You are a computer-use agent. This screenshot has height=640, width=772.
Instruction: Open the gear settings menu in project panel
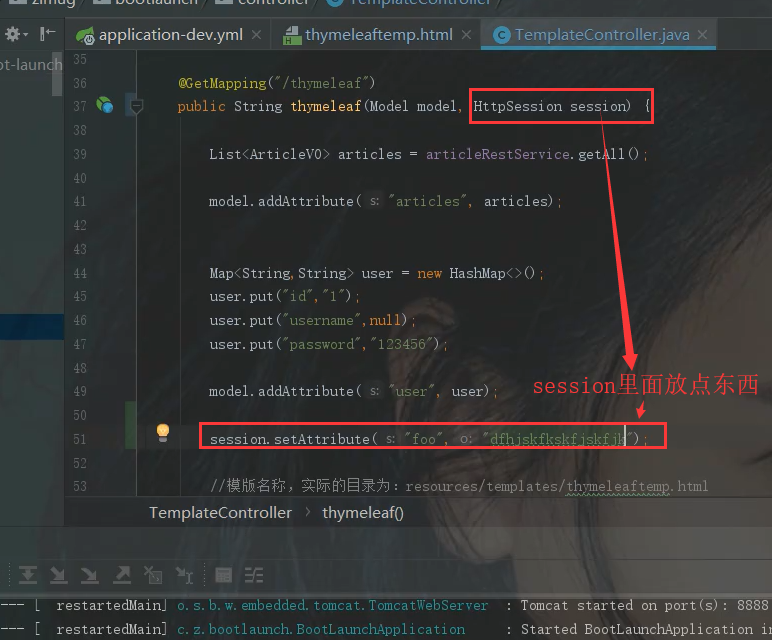[16, 34]
